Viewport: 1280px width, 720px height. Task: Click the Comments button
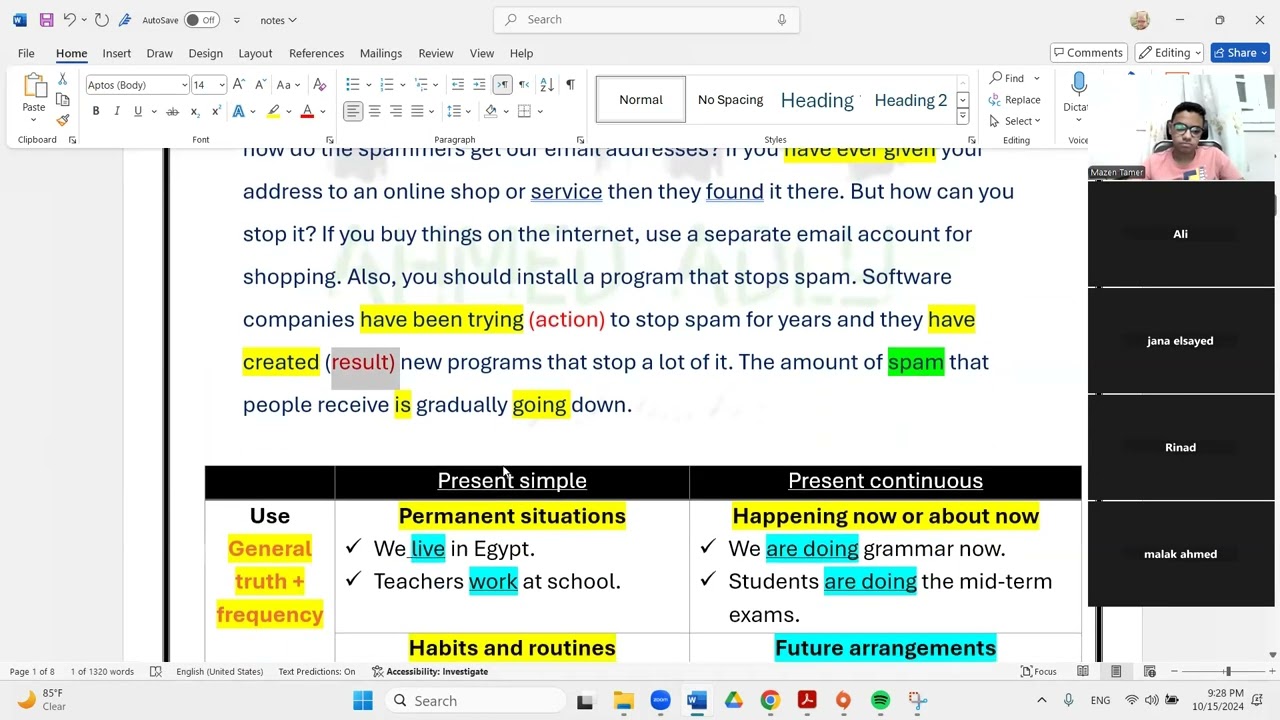pyautogui.click(x=1087, y=53)
